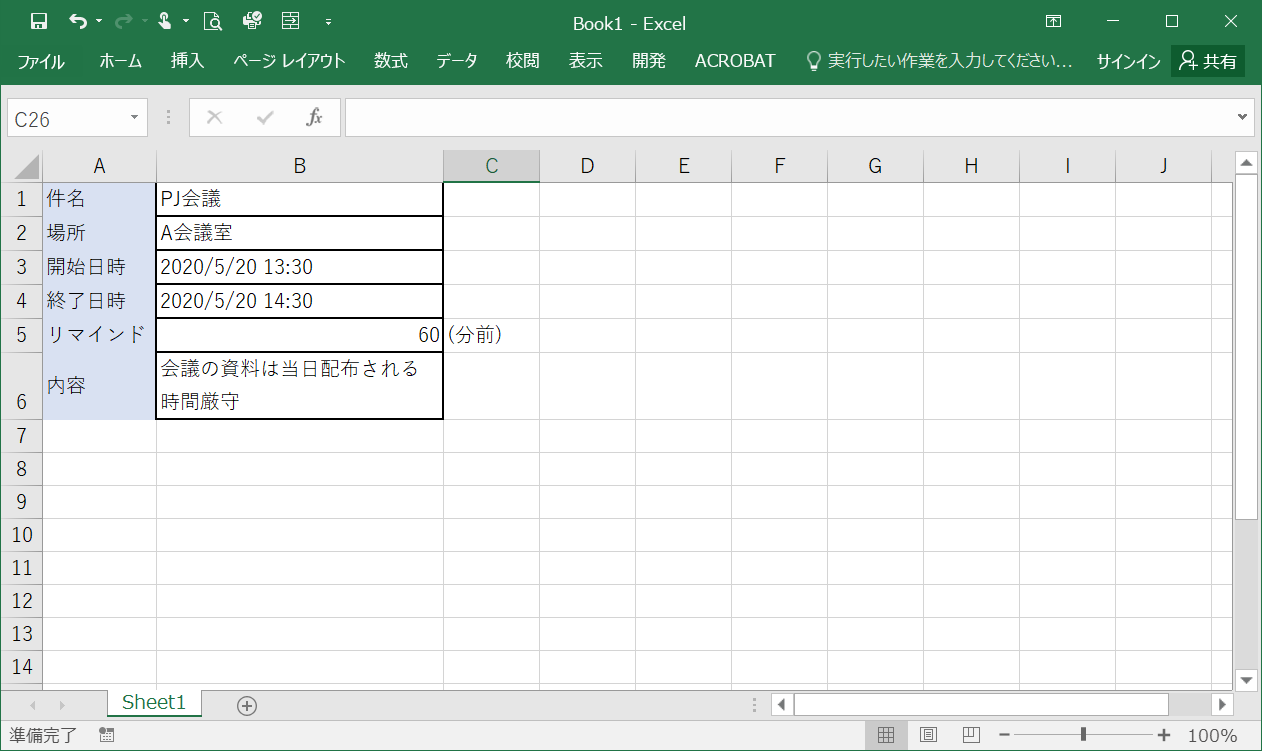Open the 表示 ribbon tab
1262x751 pixels.
pyautogui.click(x=586, y=61)
